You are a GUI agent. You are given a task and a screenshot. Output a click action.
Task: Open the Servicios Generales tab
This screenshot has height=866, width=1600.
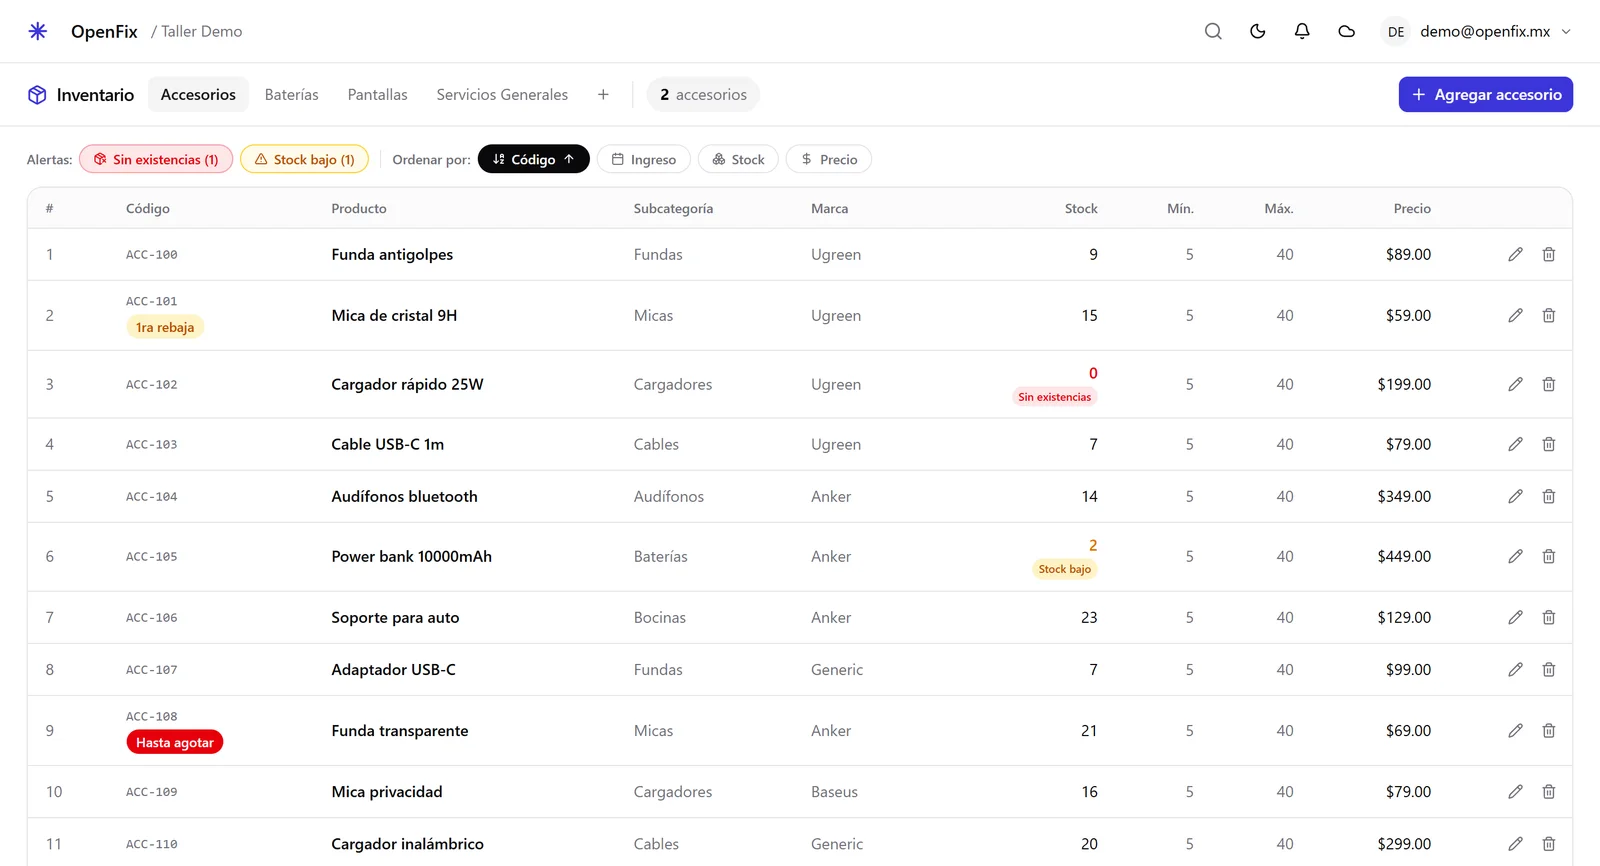502,95
